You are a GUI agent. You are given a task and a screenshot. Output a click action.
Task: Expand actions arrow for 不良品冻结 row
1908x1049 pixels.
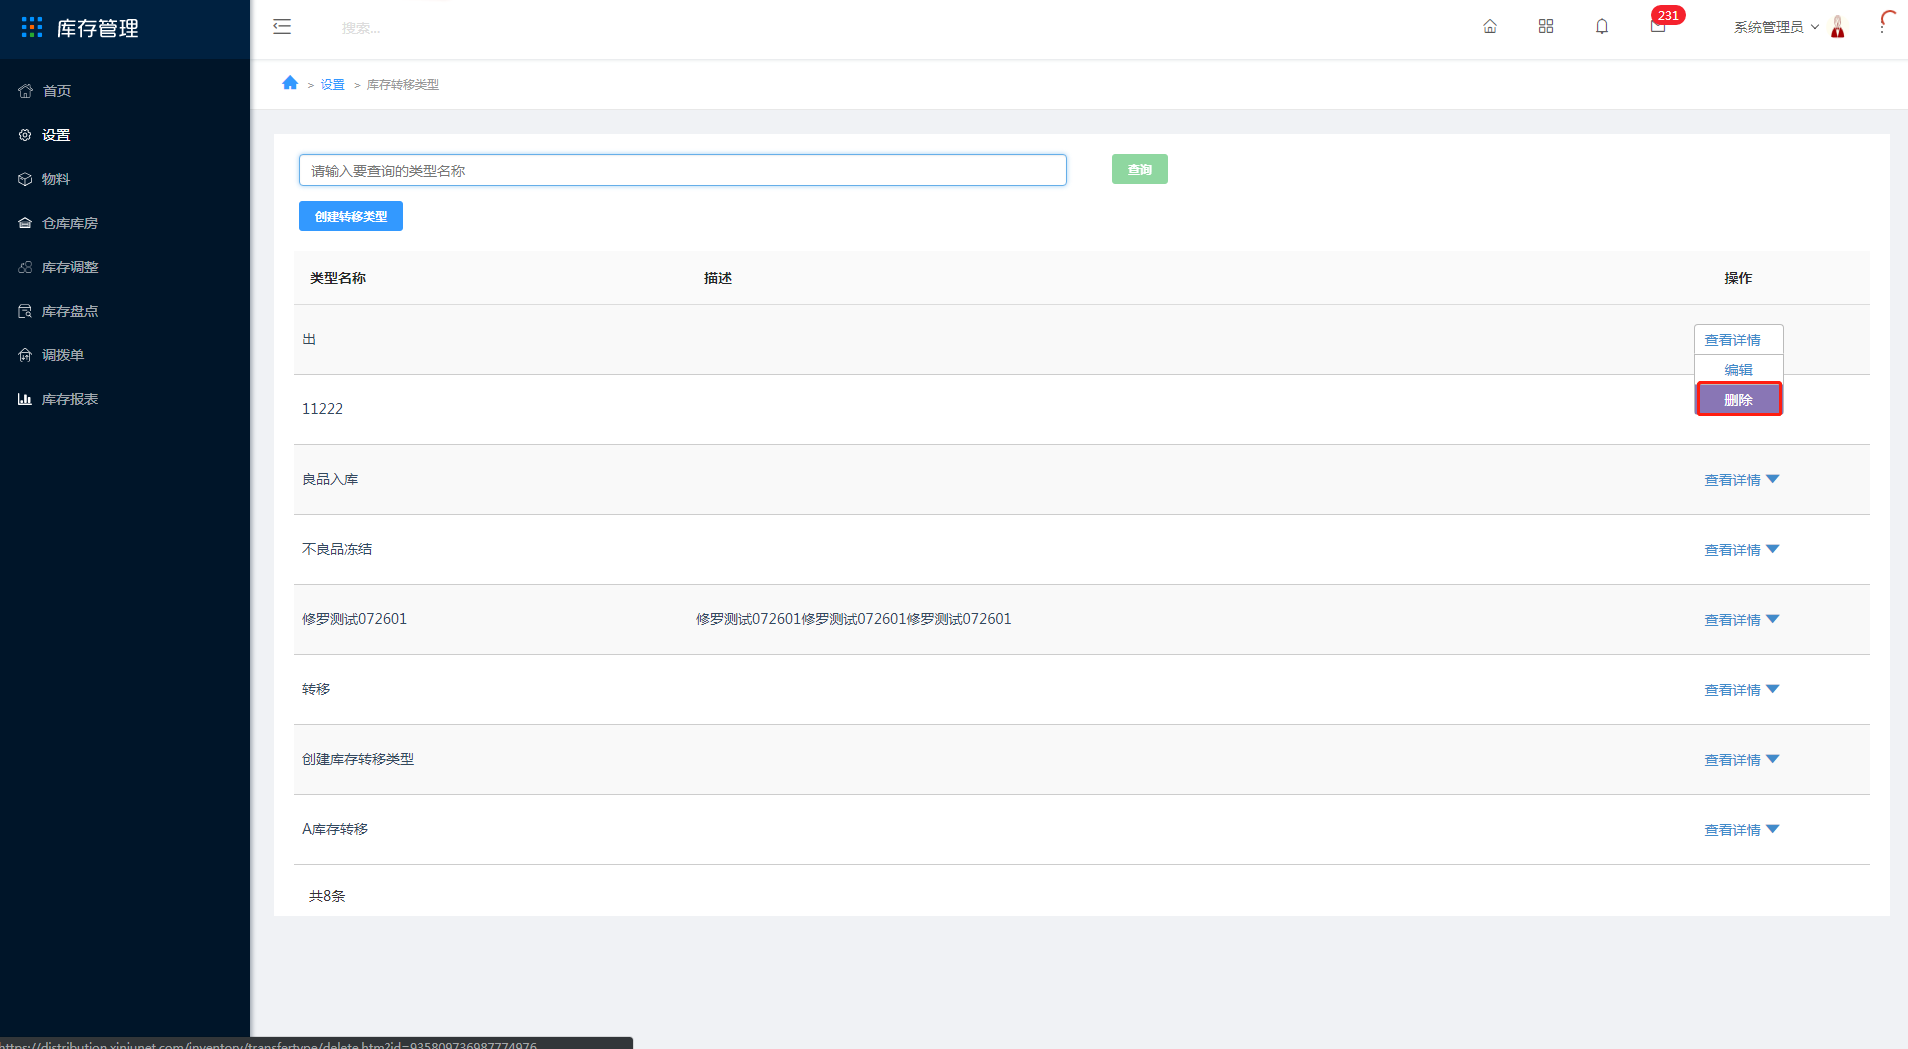1773,549
